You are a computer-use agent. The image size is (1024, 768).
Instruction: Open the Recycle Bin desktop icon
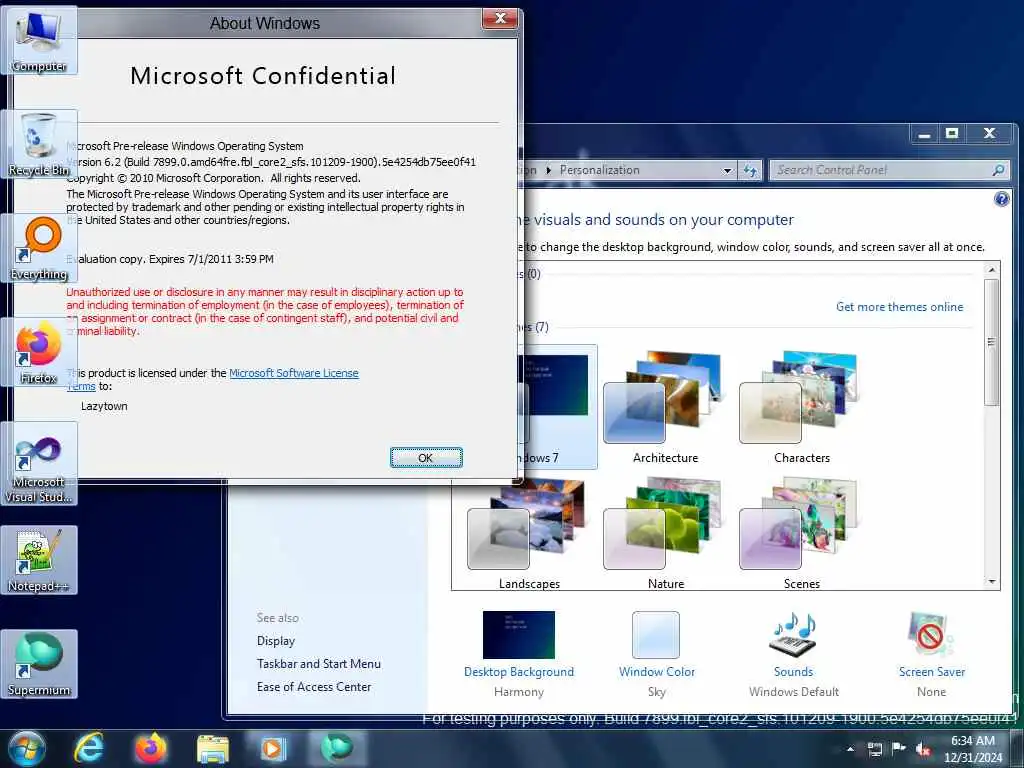pos(39,145)
